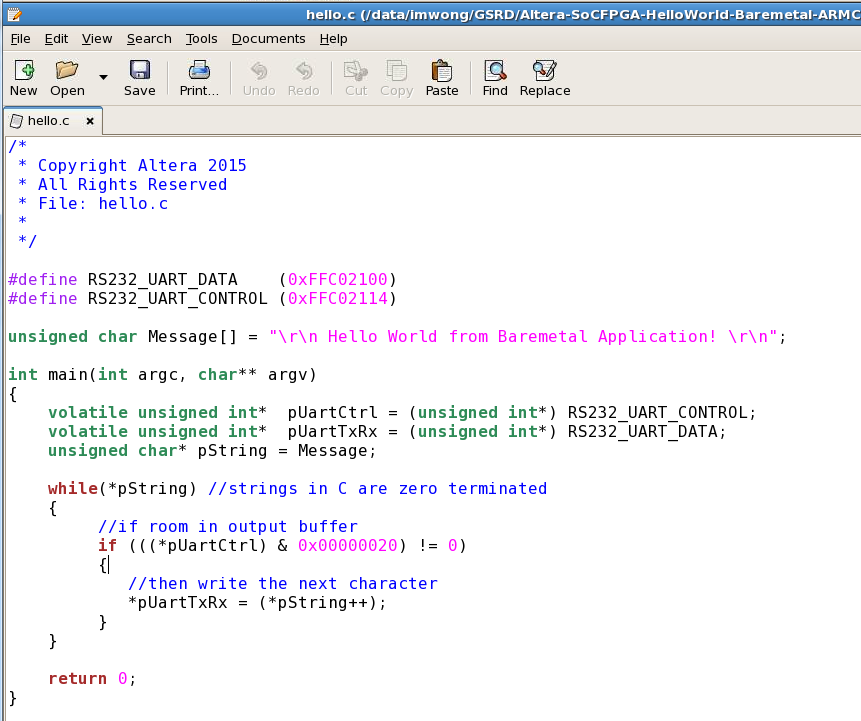
Task: Open the Search menu
Action: pyautogui.click(x=149, y=39)
